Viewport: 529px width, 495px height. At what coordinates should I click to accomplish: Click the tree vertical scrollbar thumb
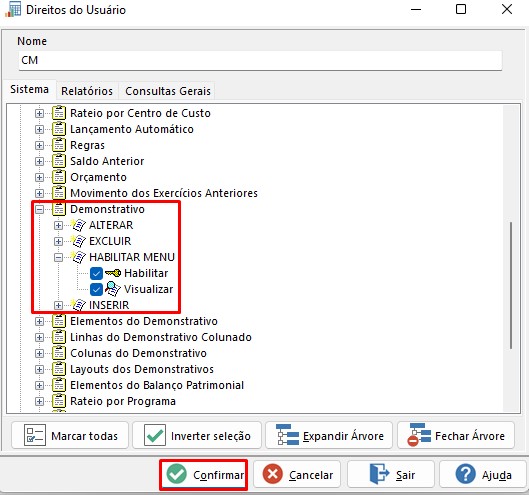(x=511, y=285)
